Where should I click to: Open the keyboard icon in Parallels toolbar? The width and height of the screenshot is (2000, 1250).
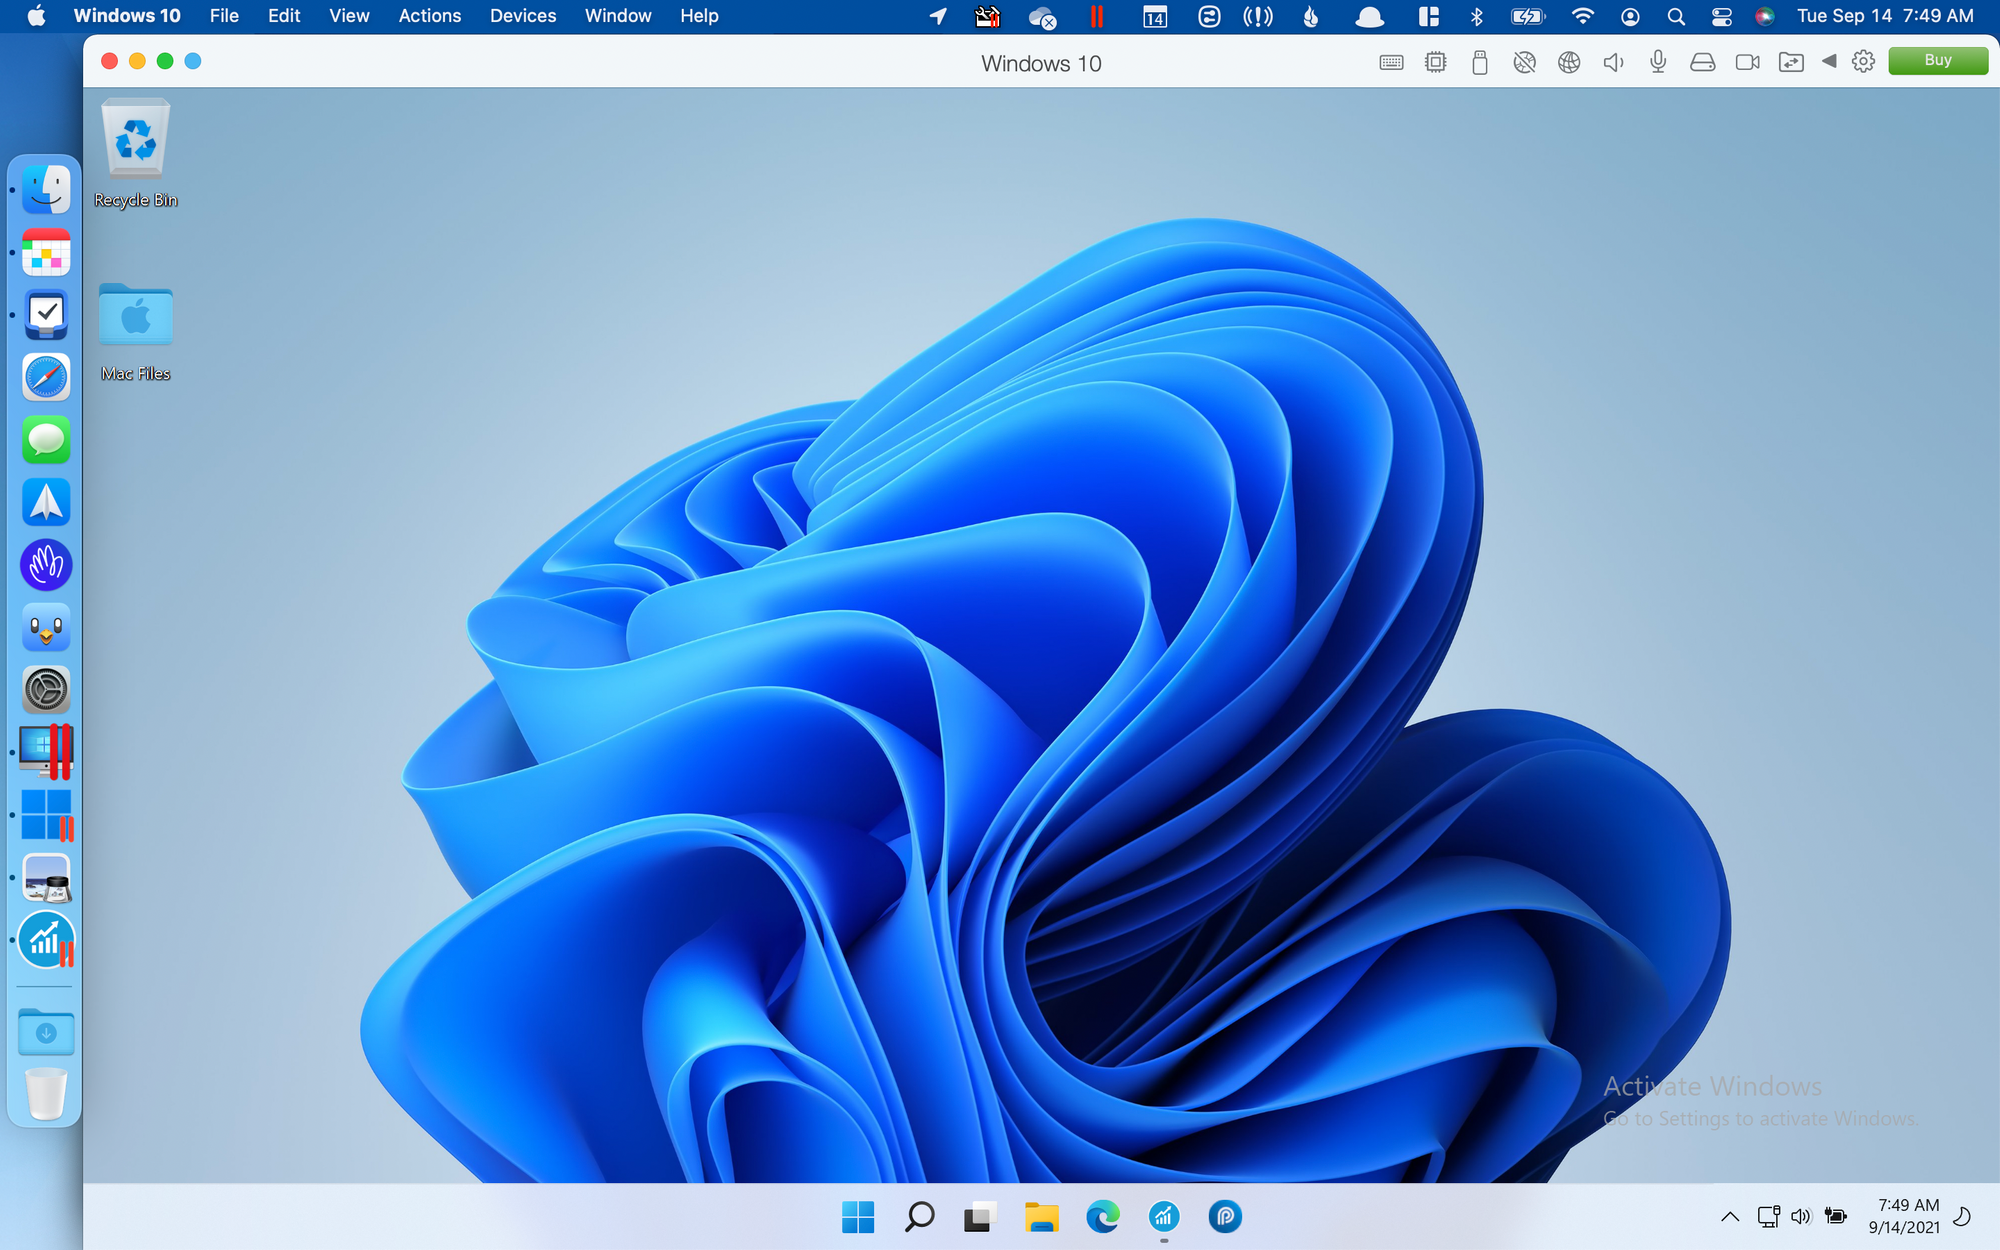(x=1391, y=62)
